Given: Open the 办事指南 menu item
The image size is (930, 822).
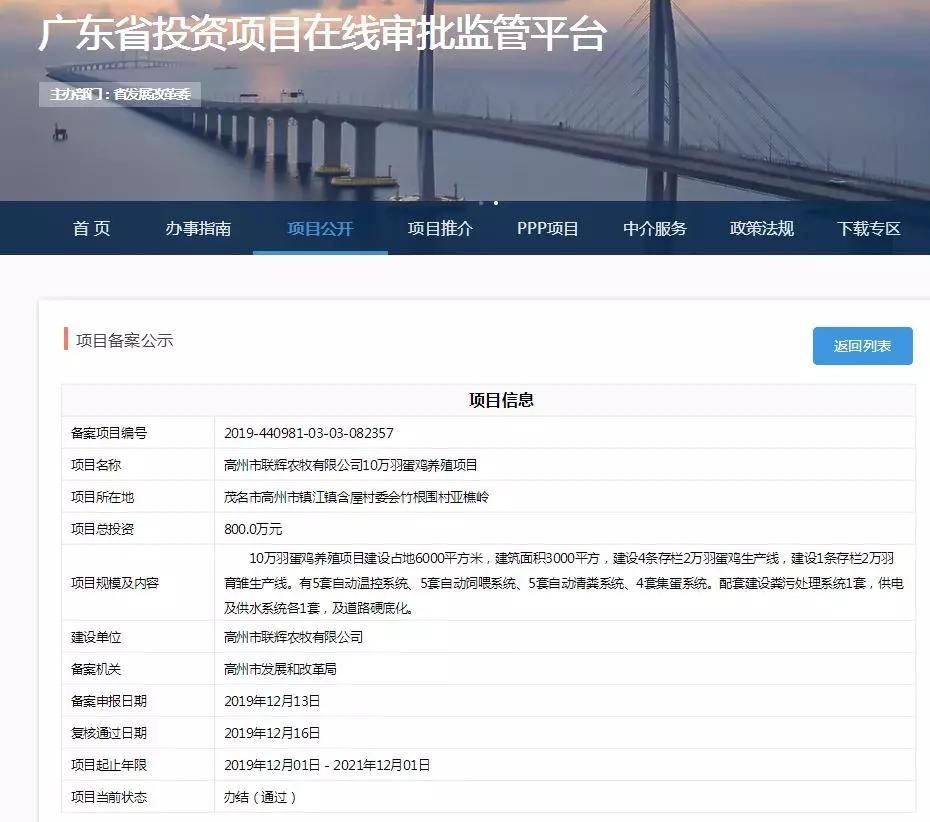Looking at the screenshot, I should tap(198, 228).
